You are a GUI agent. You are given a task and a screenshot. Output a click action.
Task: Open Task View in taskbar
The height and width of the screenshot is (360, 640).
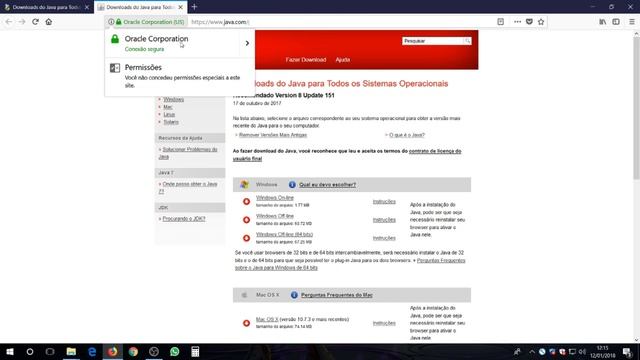click(50, 351)
